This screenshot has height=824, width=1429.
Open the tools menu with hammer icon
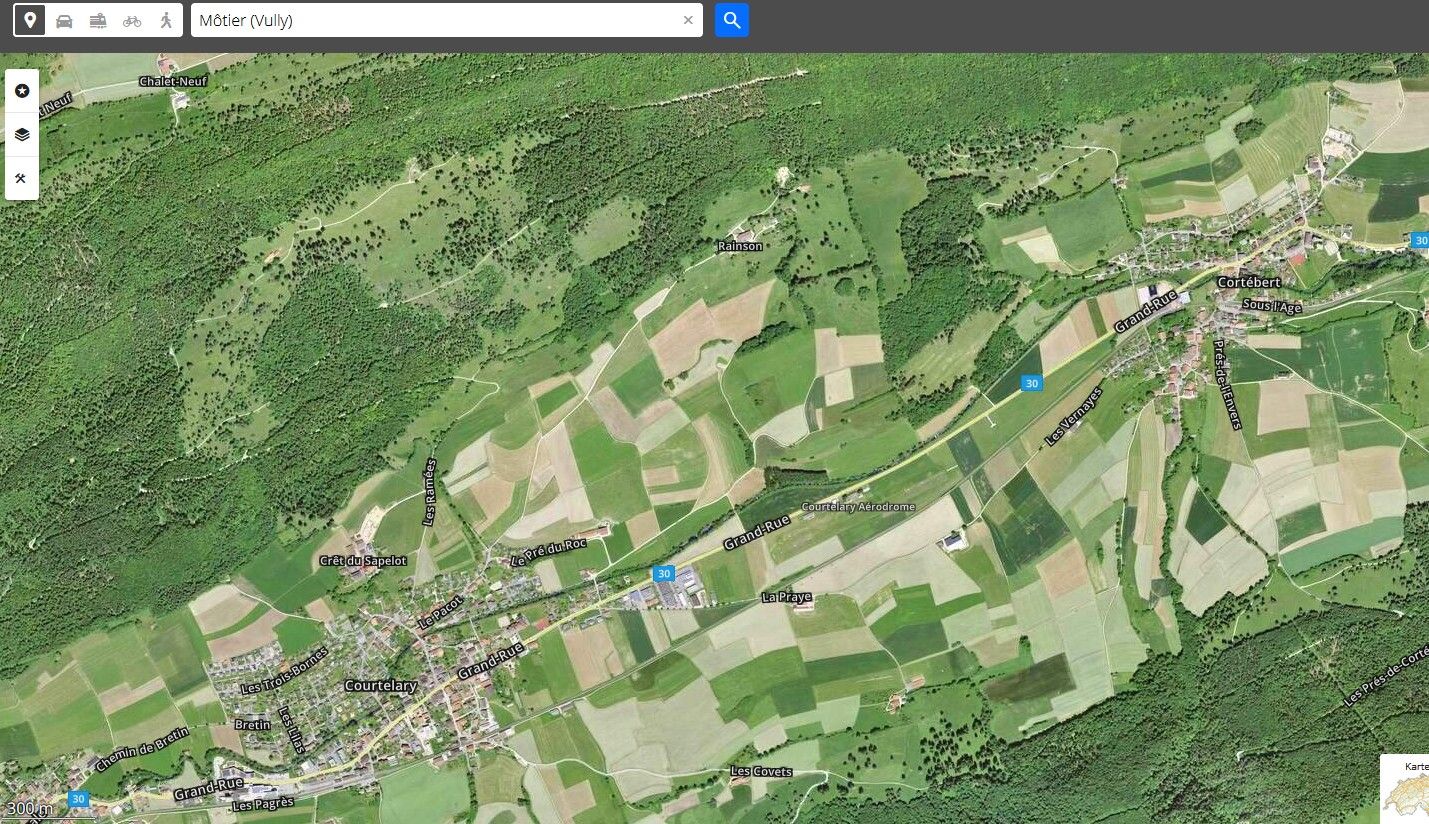[22, 179]
